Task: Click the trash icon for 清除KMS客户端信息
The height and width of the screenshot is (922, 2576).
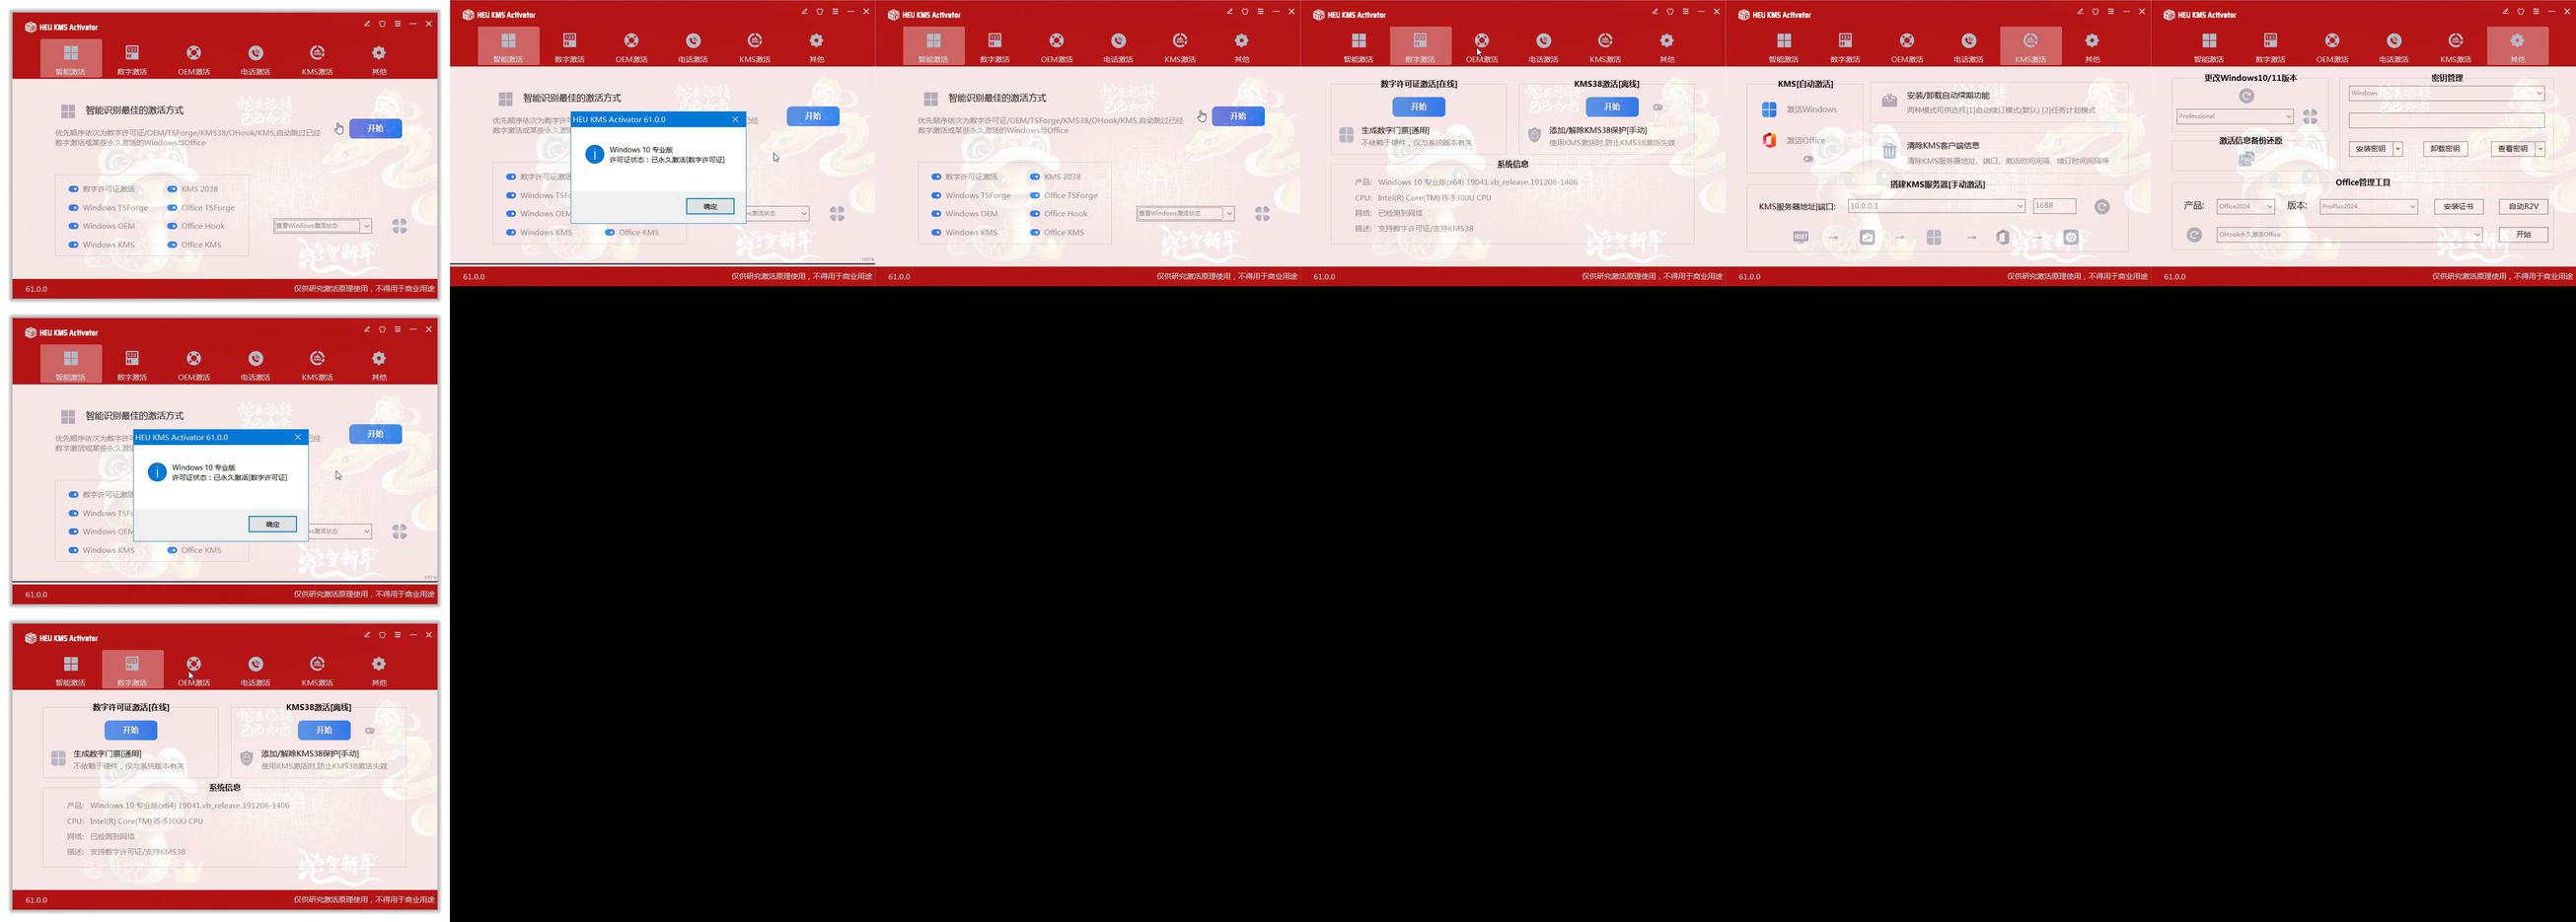Action: click(x=1889, y=151)
